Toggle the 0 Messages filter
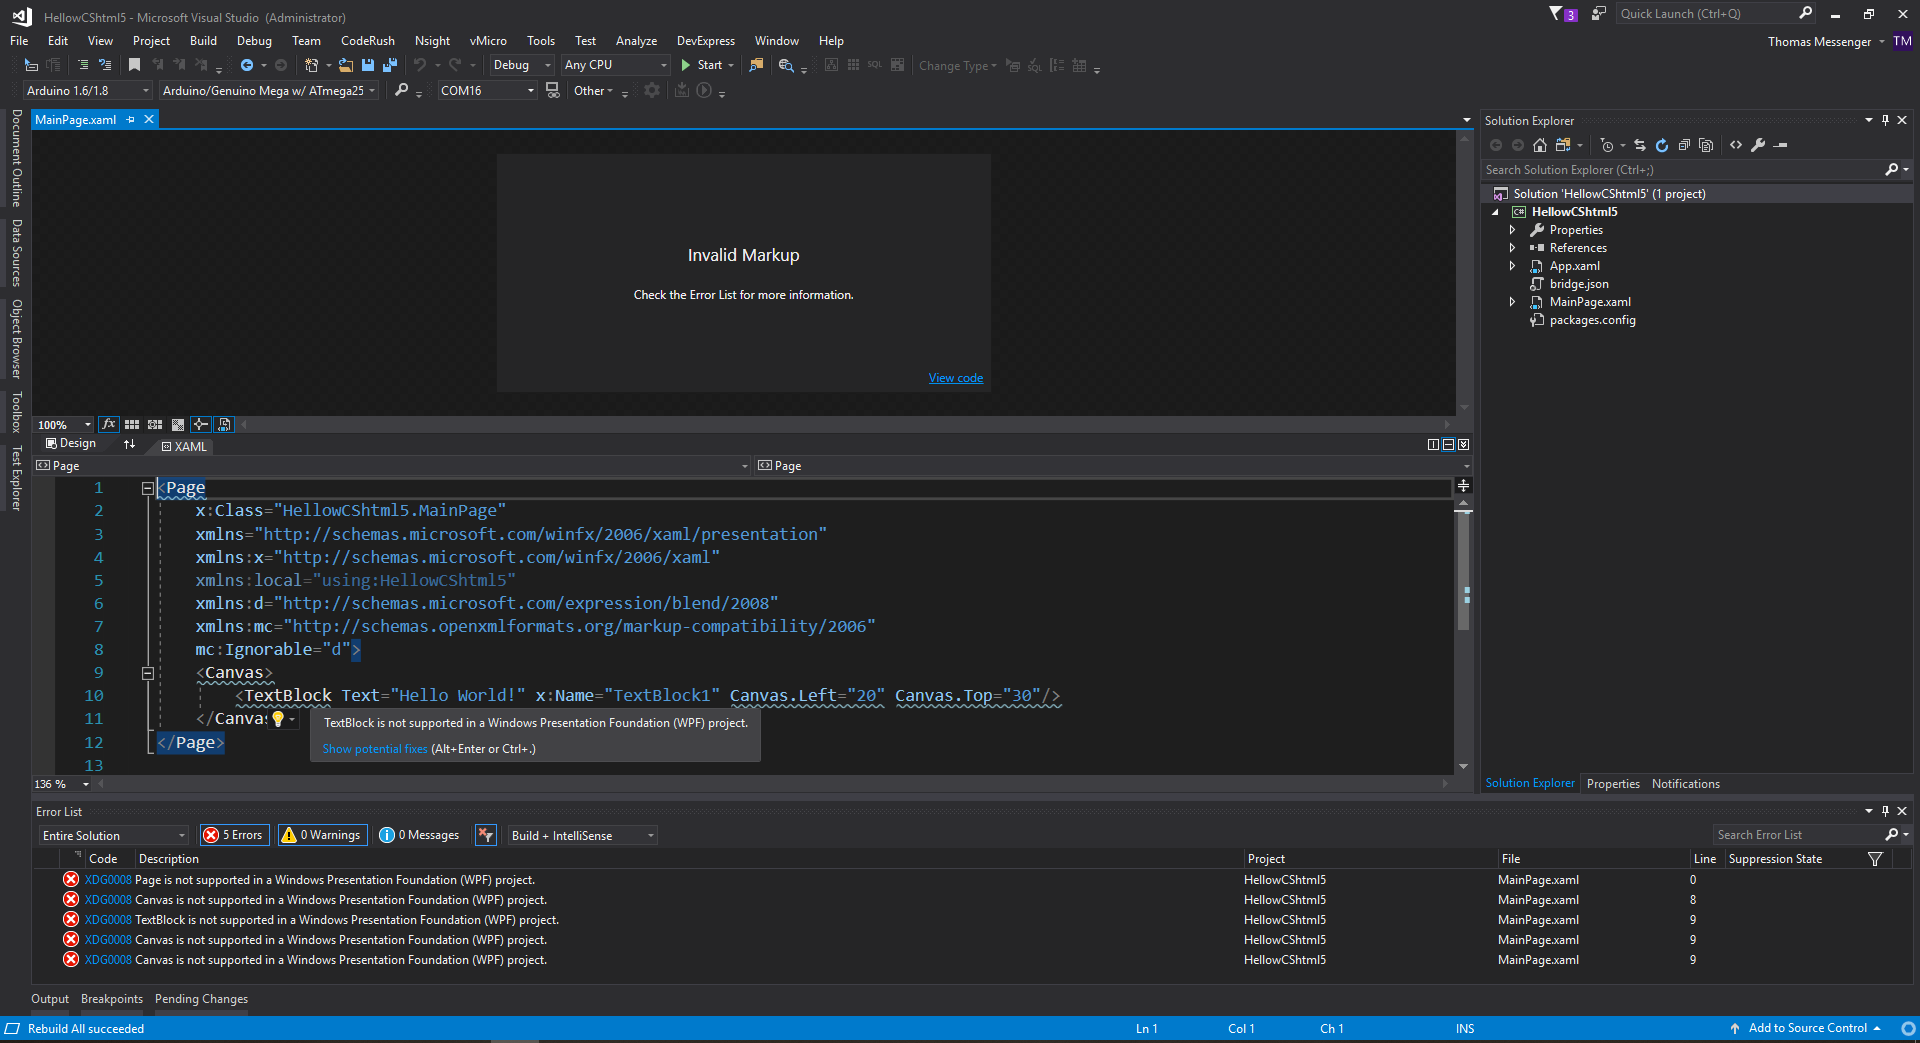Image resolution: width=1920 pixels, height=1043 pixels. (x=420, y=835)
